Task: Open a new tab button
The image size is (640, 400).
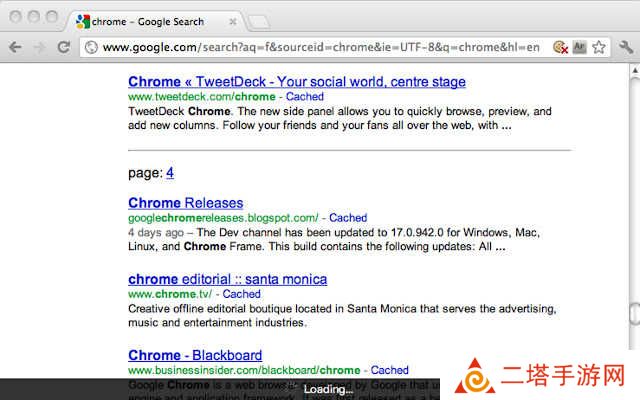Action: point(259,22)
